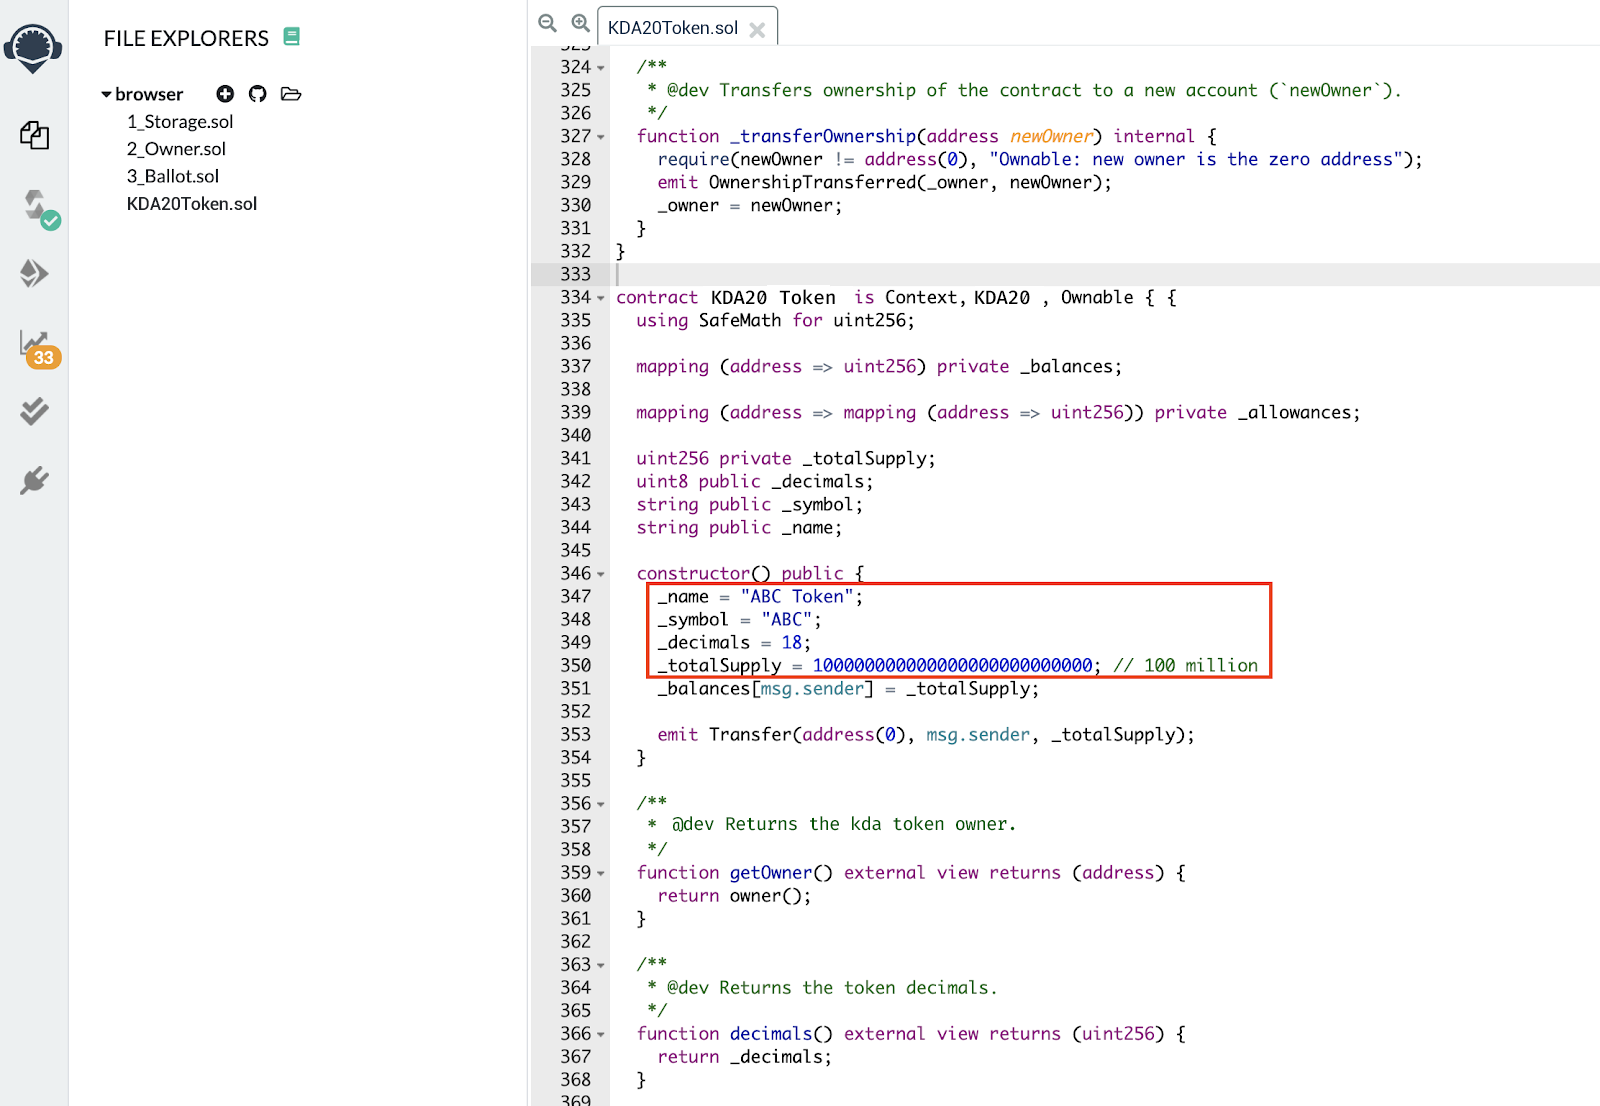Open 1_Storage.sol file
The image size is (1600, 1106).
[x=180, y=122]
